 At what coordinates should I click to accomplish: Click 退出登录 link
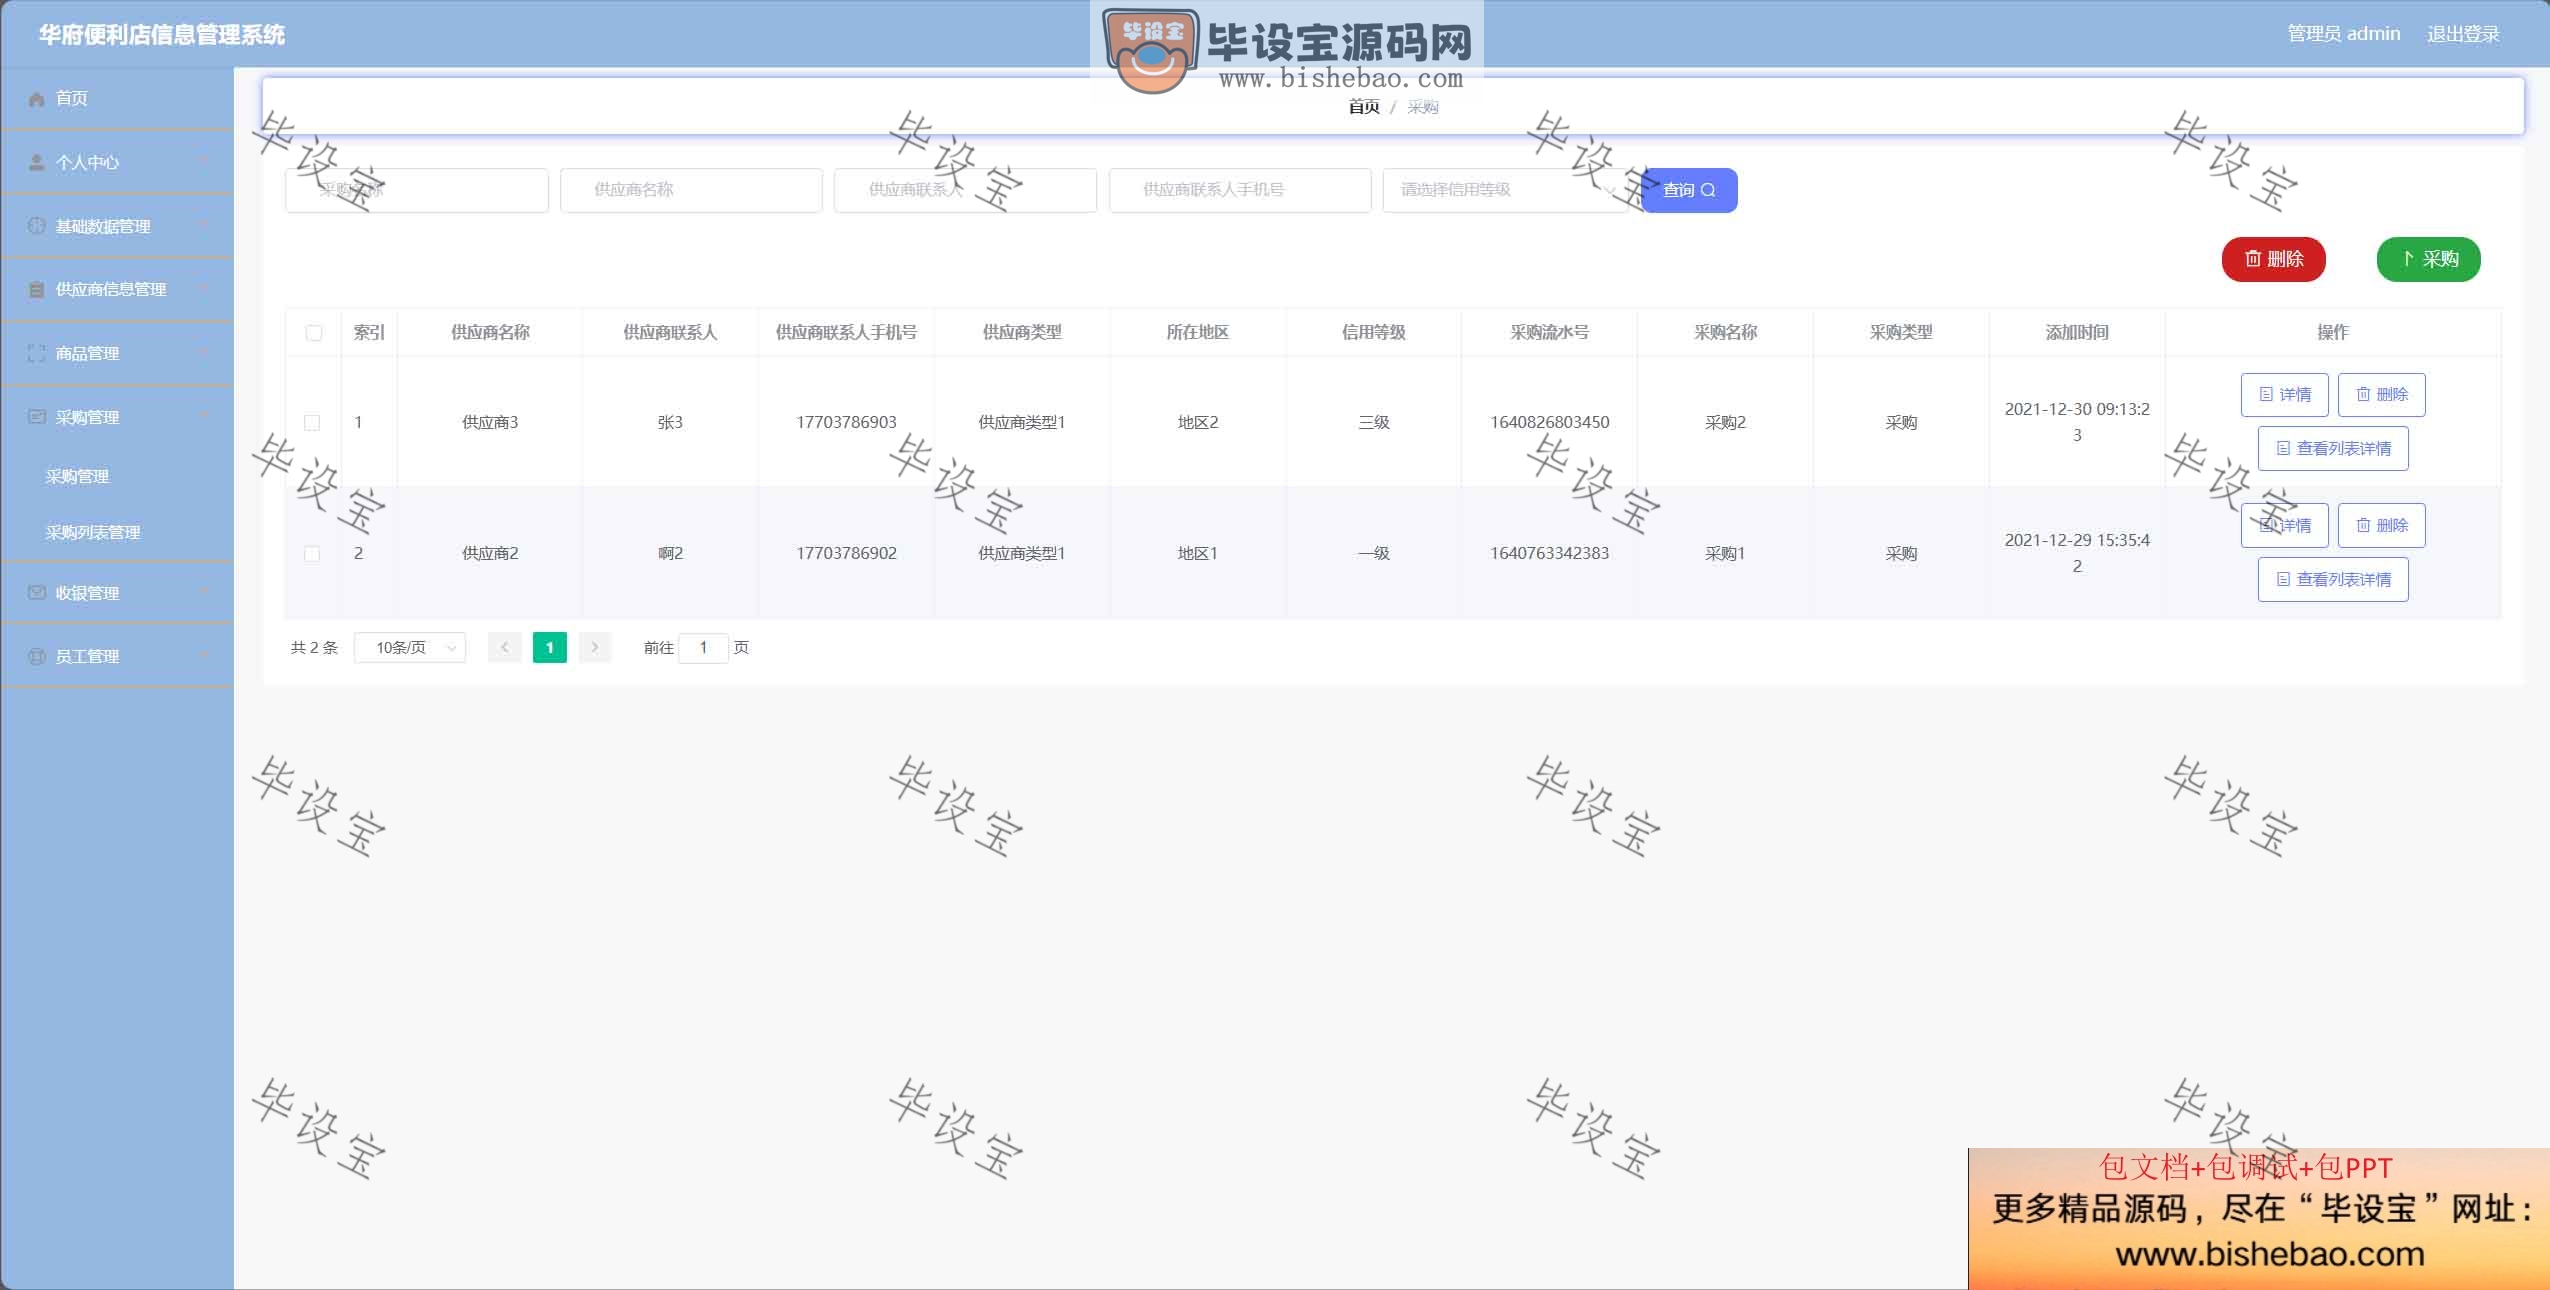2463,34
